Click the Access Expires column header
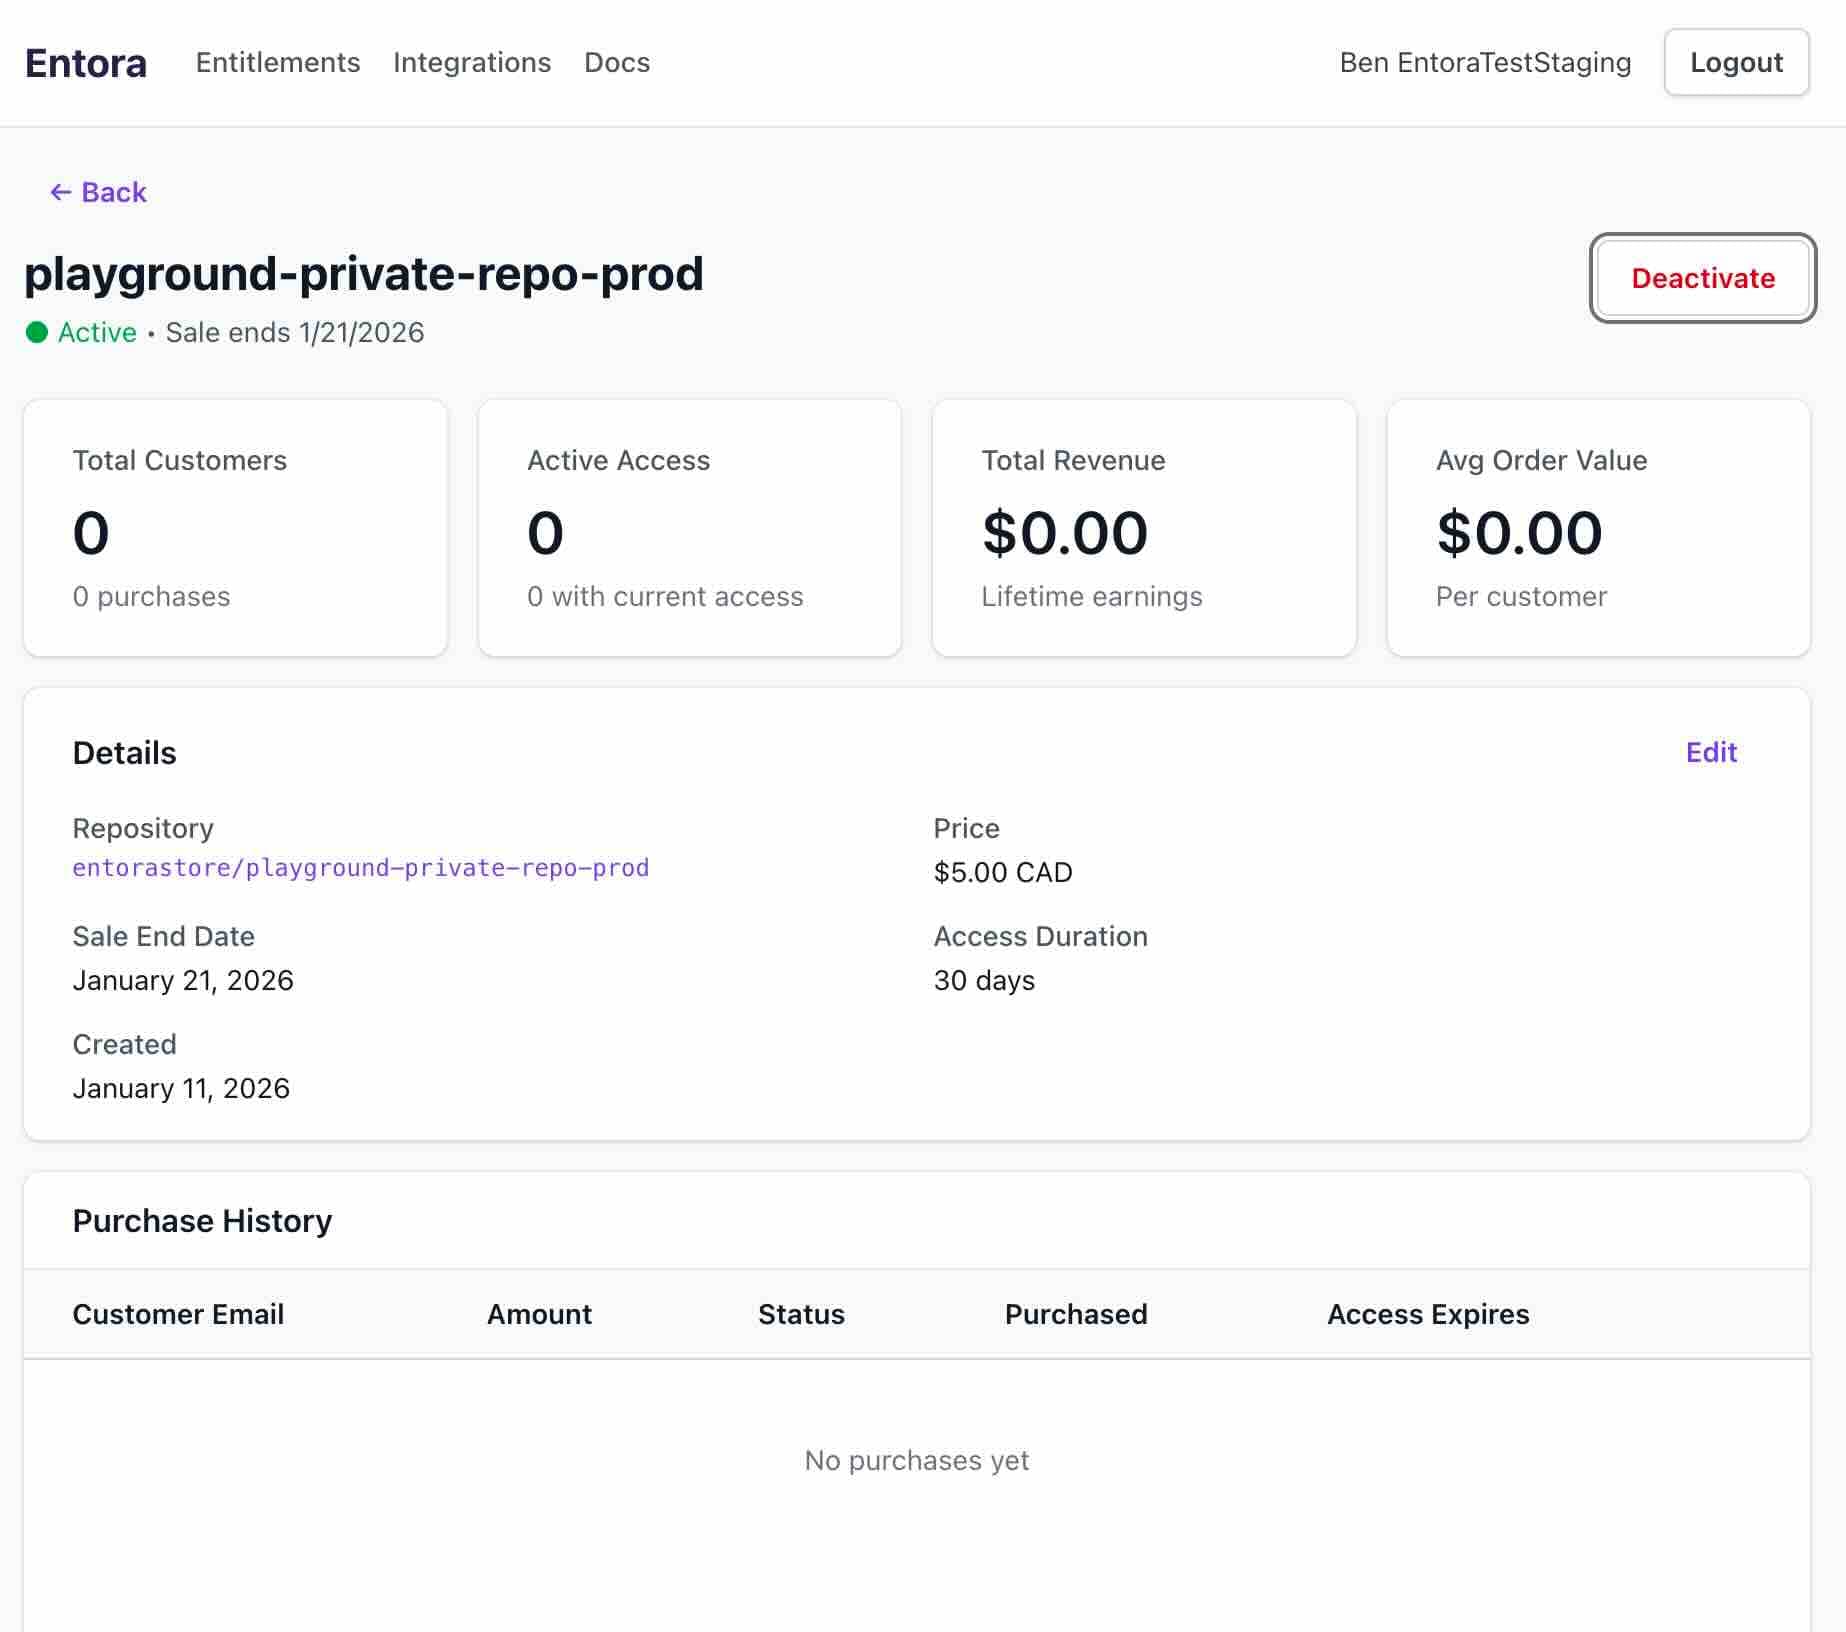Image resolution: width=1846 pixels, height=1632 pixels. pos(1428,1314)
